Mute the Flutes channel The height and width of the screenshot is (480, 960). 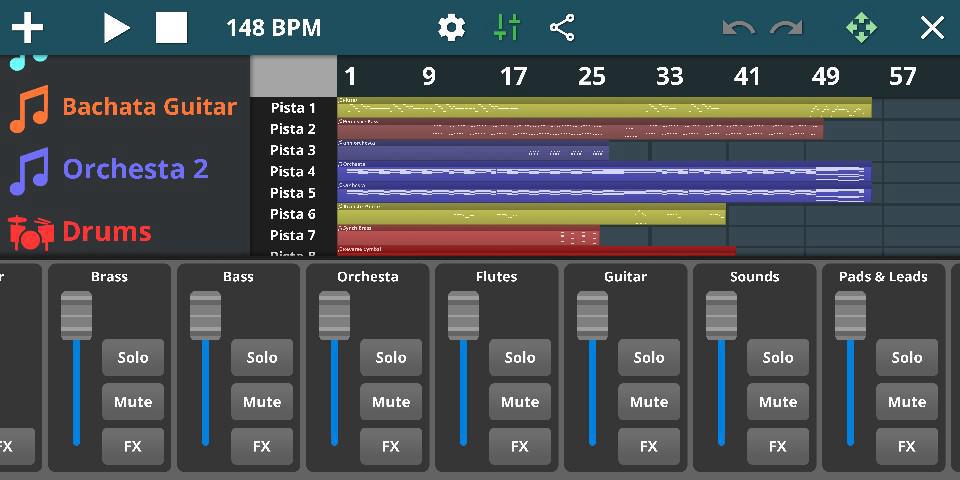tap(520, 402)
